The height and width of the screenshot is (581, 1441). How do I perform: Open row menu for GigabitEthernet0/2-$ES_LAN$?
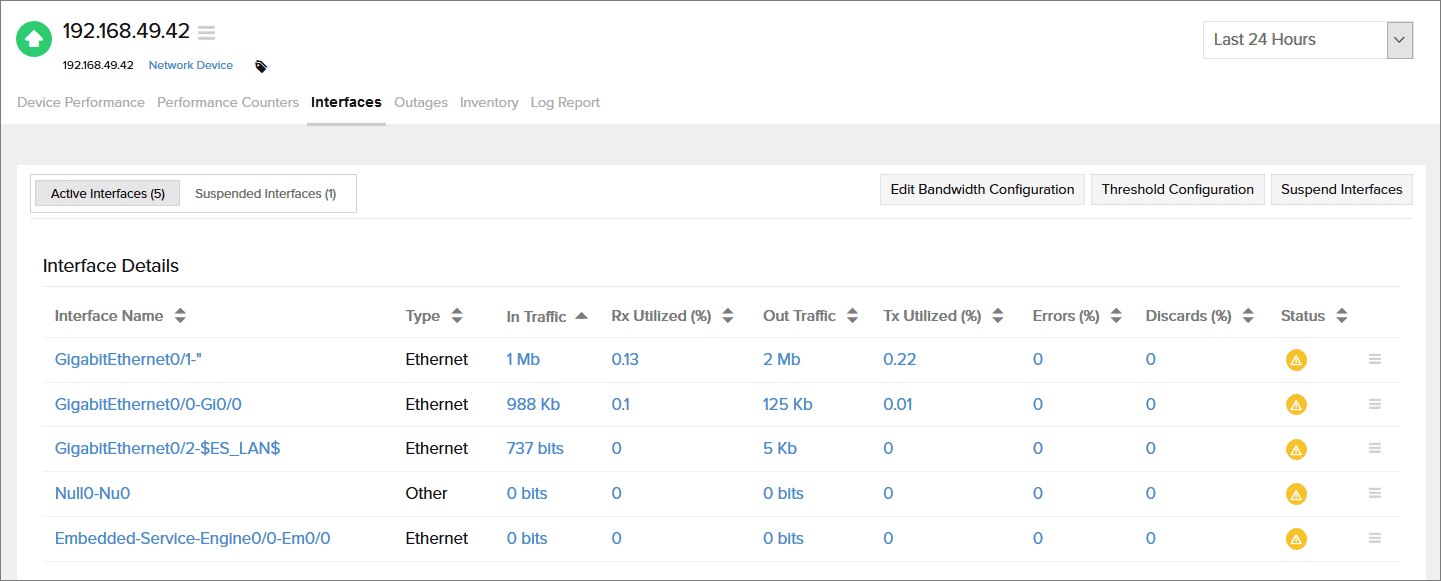click(1375, 448)
